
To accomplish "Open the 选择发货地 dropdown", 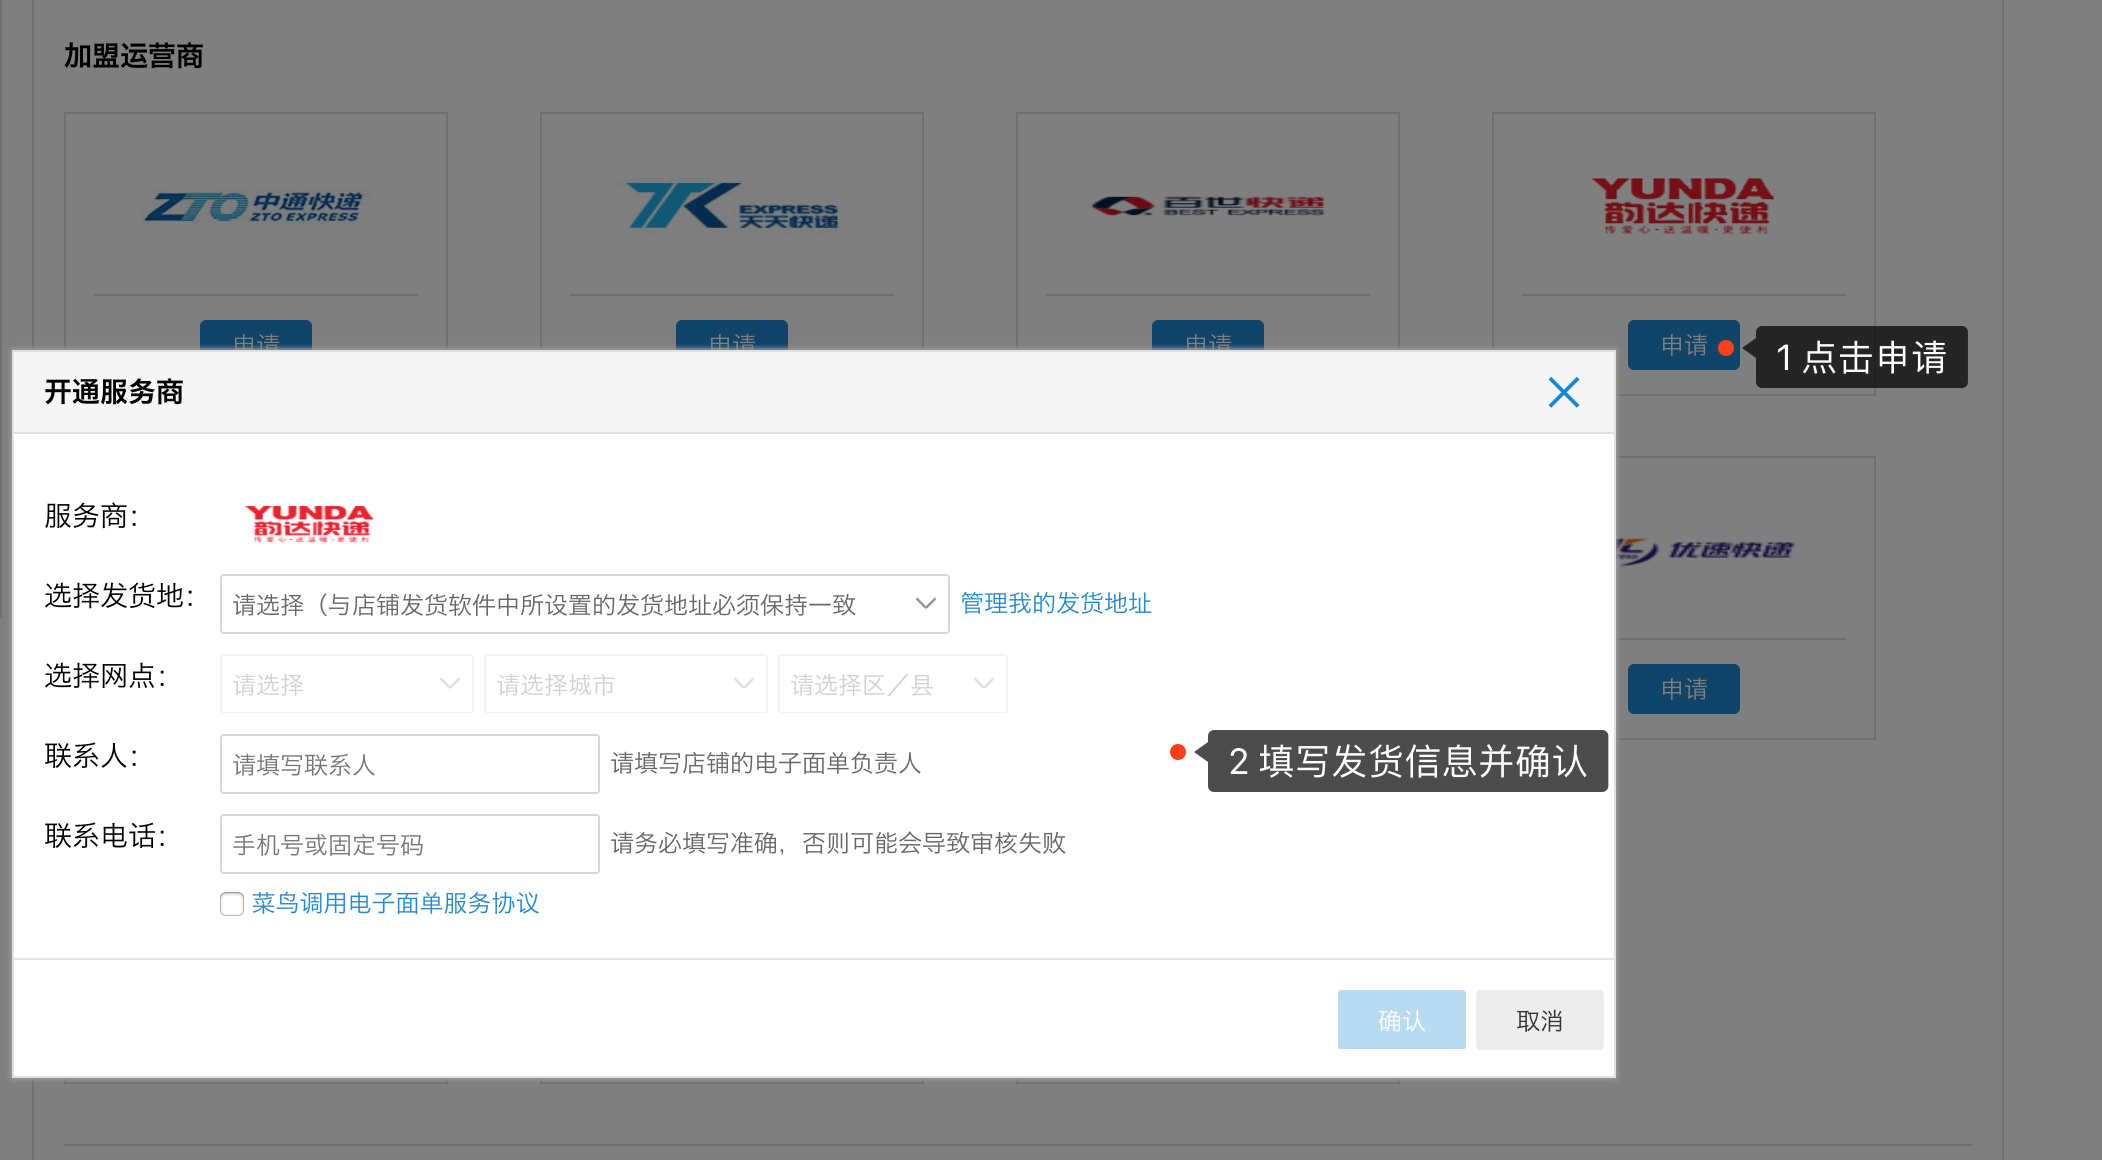I will click(584, 604).
